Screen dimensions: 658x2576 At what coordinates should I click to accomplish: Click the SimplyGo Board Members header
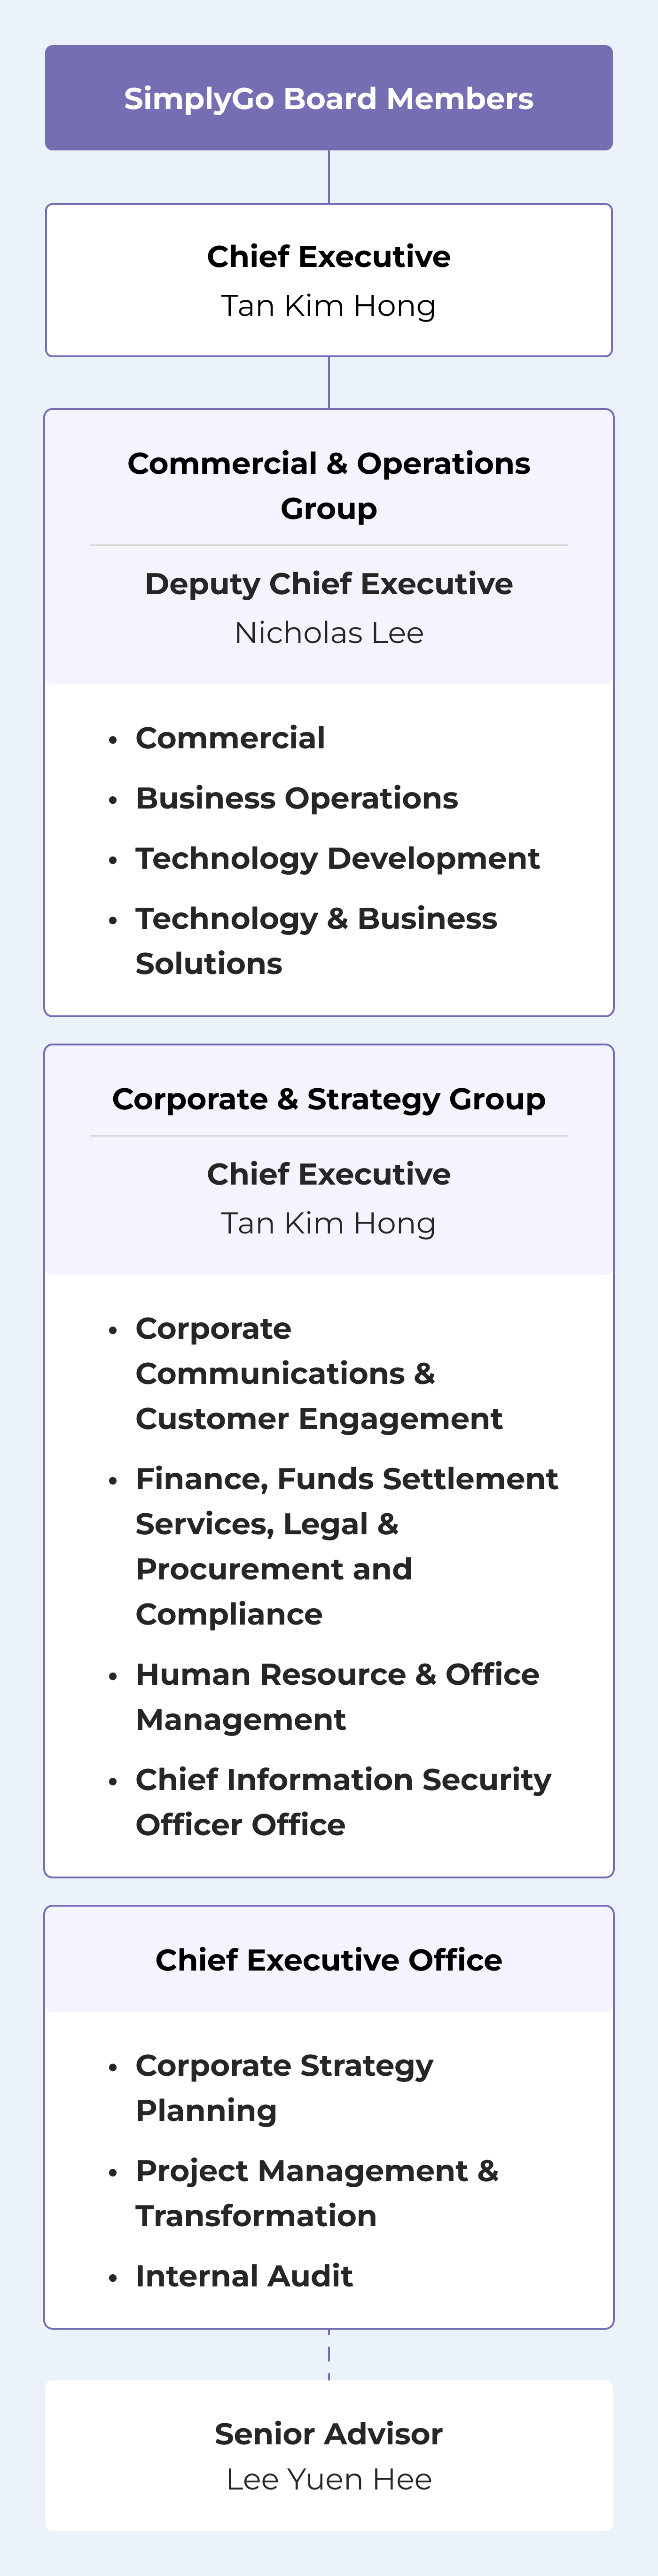(x=328, y=98)
